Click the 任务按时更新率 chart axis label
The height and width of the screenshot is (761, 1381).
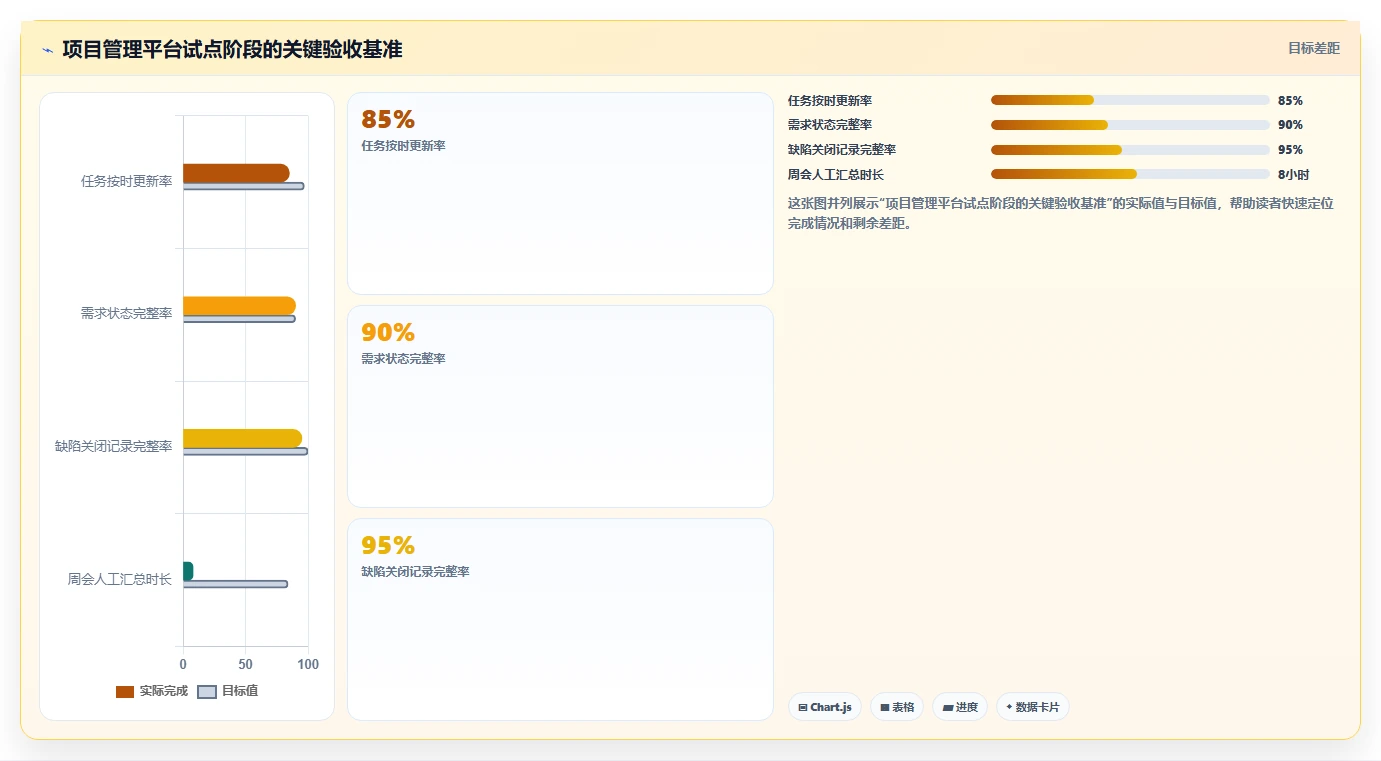[127, 181]
